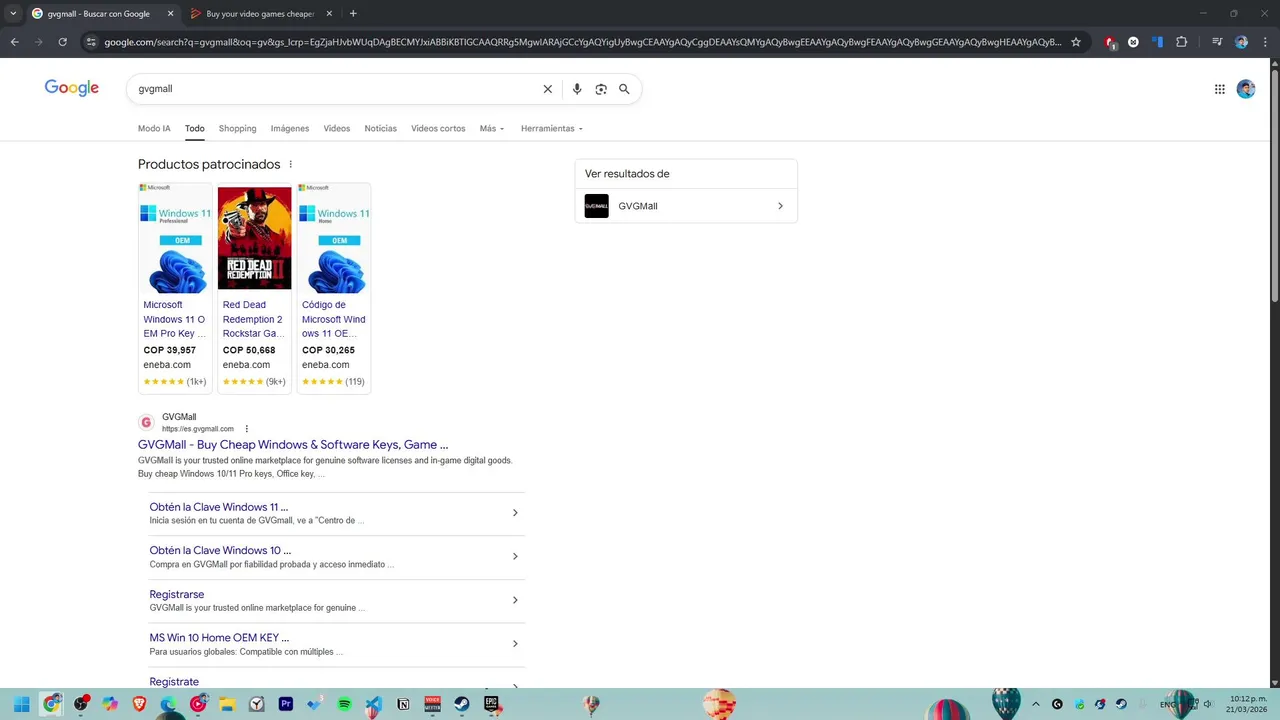Open the Obtén la Clave Windows 11 sitelink
This screenshot has width=1280, height=720.
tap(219, 507)
